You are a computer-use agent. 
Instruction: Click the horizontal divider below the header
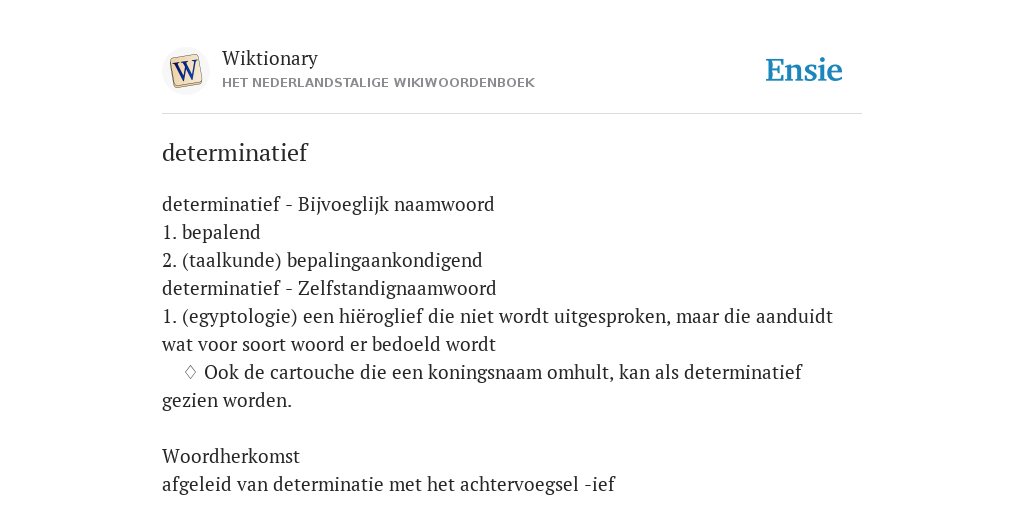[x=512, y=114]
